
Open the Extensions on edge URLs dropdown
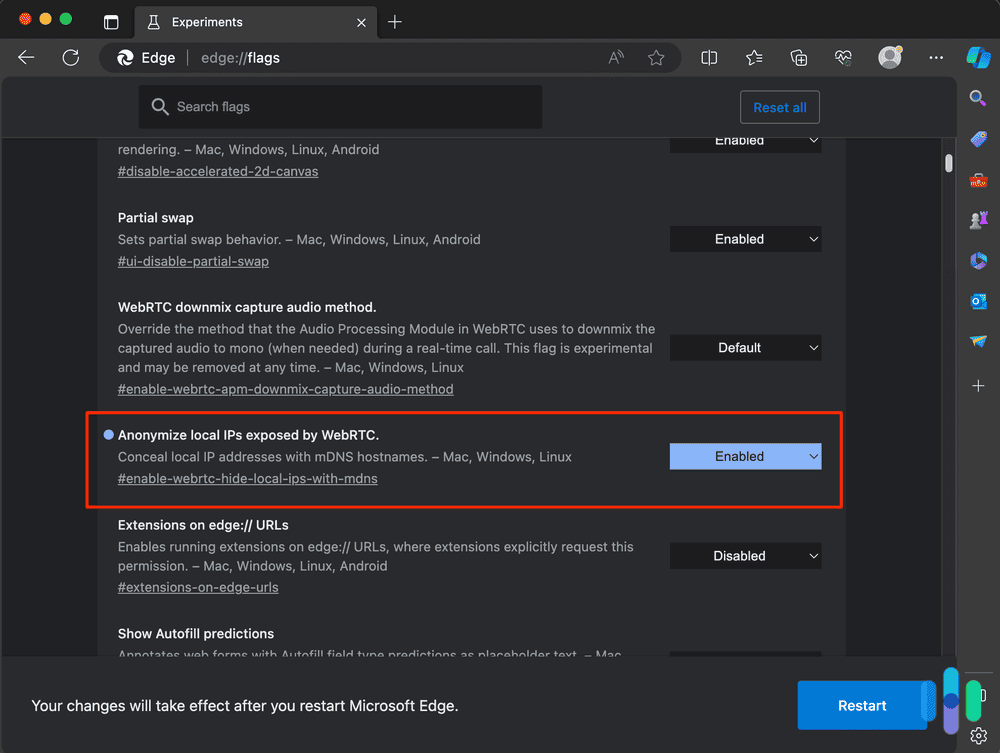coord(745,555)
